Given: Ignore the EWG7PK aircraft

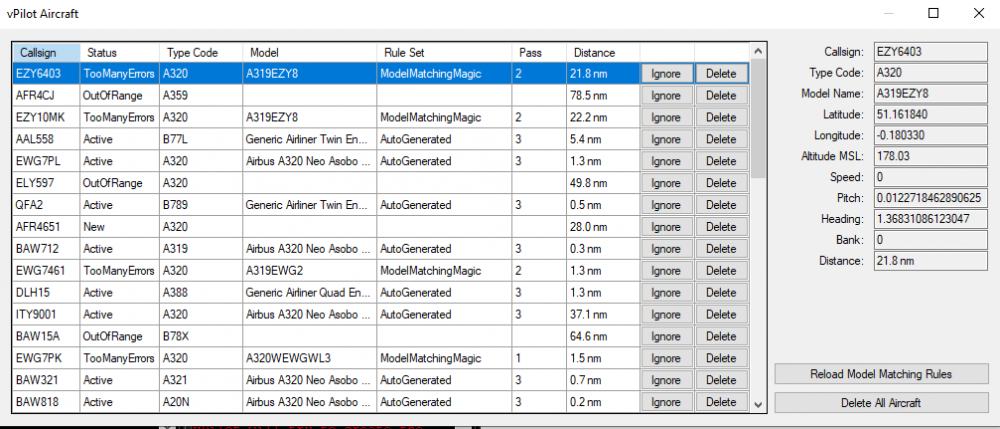Looking at the screenshot, I should click(x=666, y=359).
